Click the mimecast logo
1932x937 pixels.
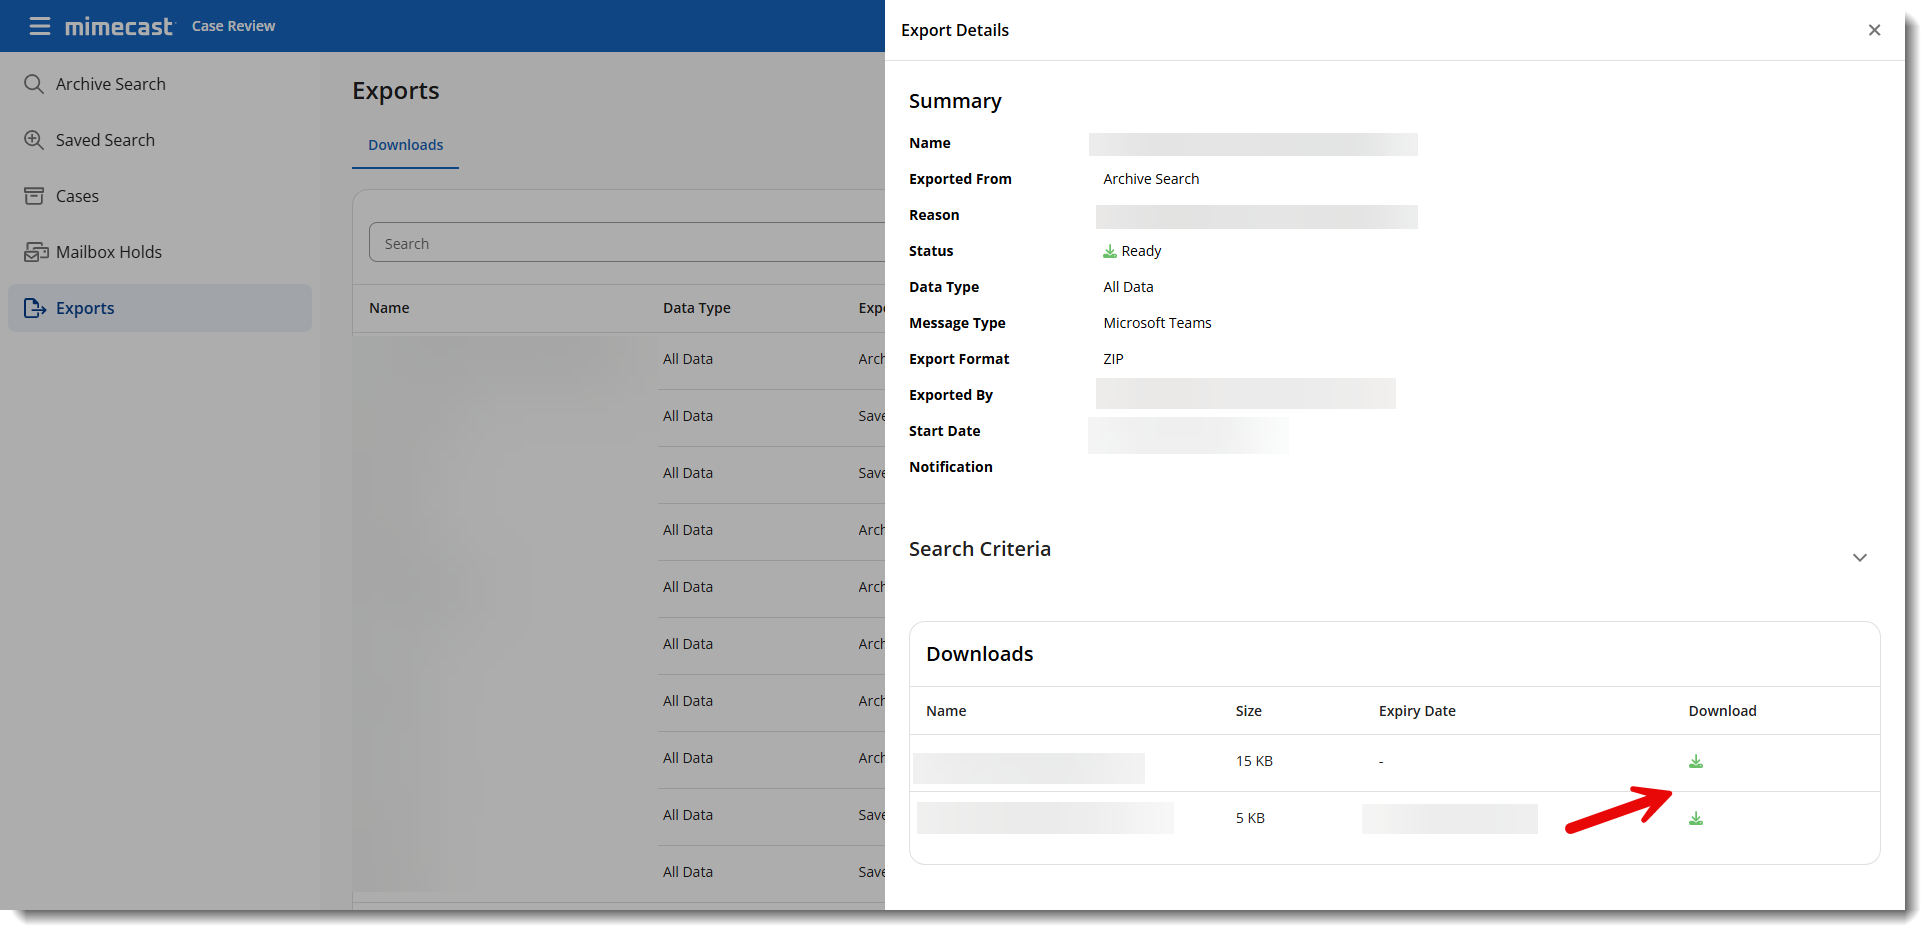[x=119, y=27]
